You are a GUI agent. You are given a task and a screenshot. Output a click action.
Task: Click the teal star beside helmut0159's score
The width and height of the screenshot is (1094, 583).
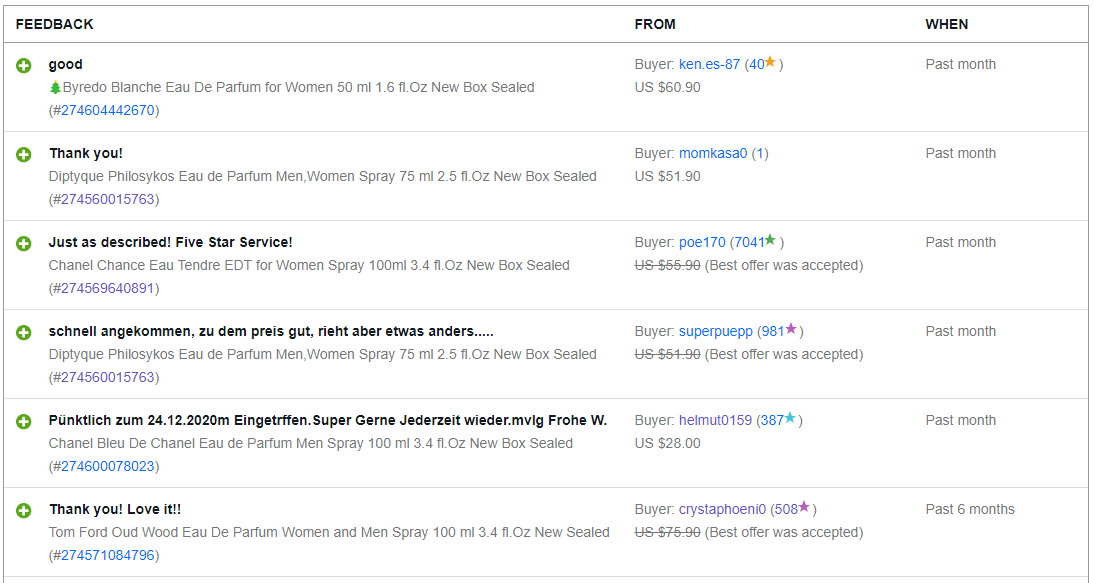[790, 419]
